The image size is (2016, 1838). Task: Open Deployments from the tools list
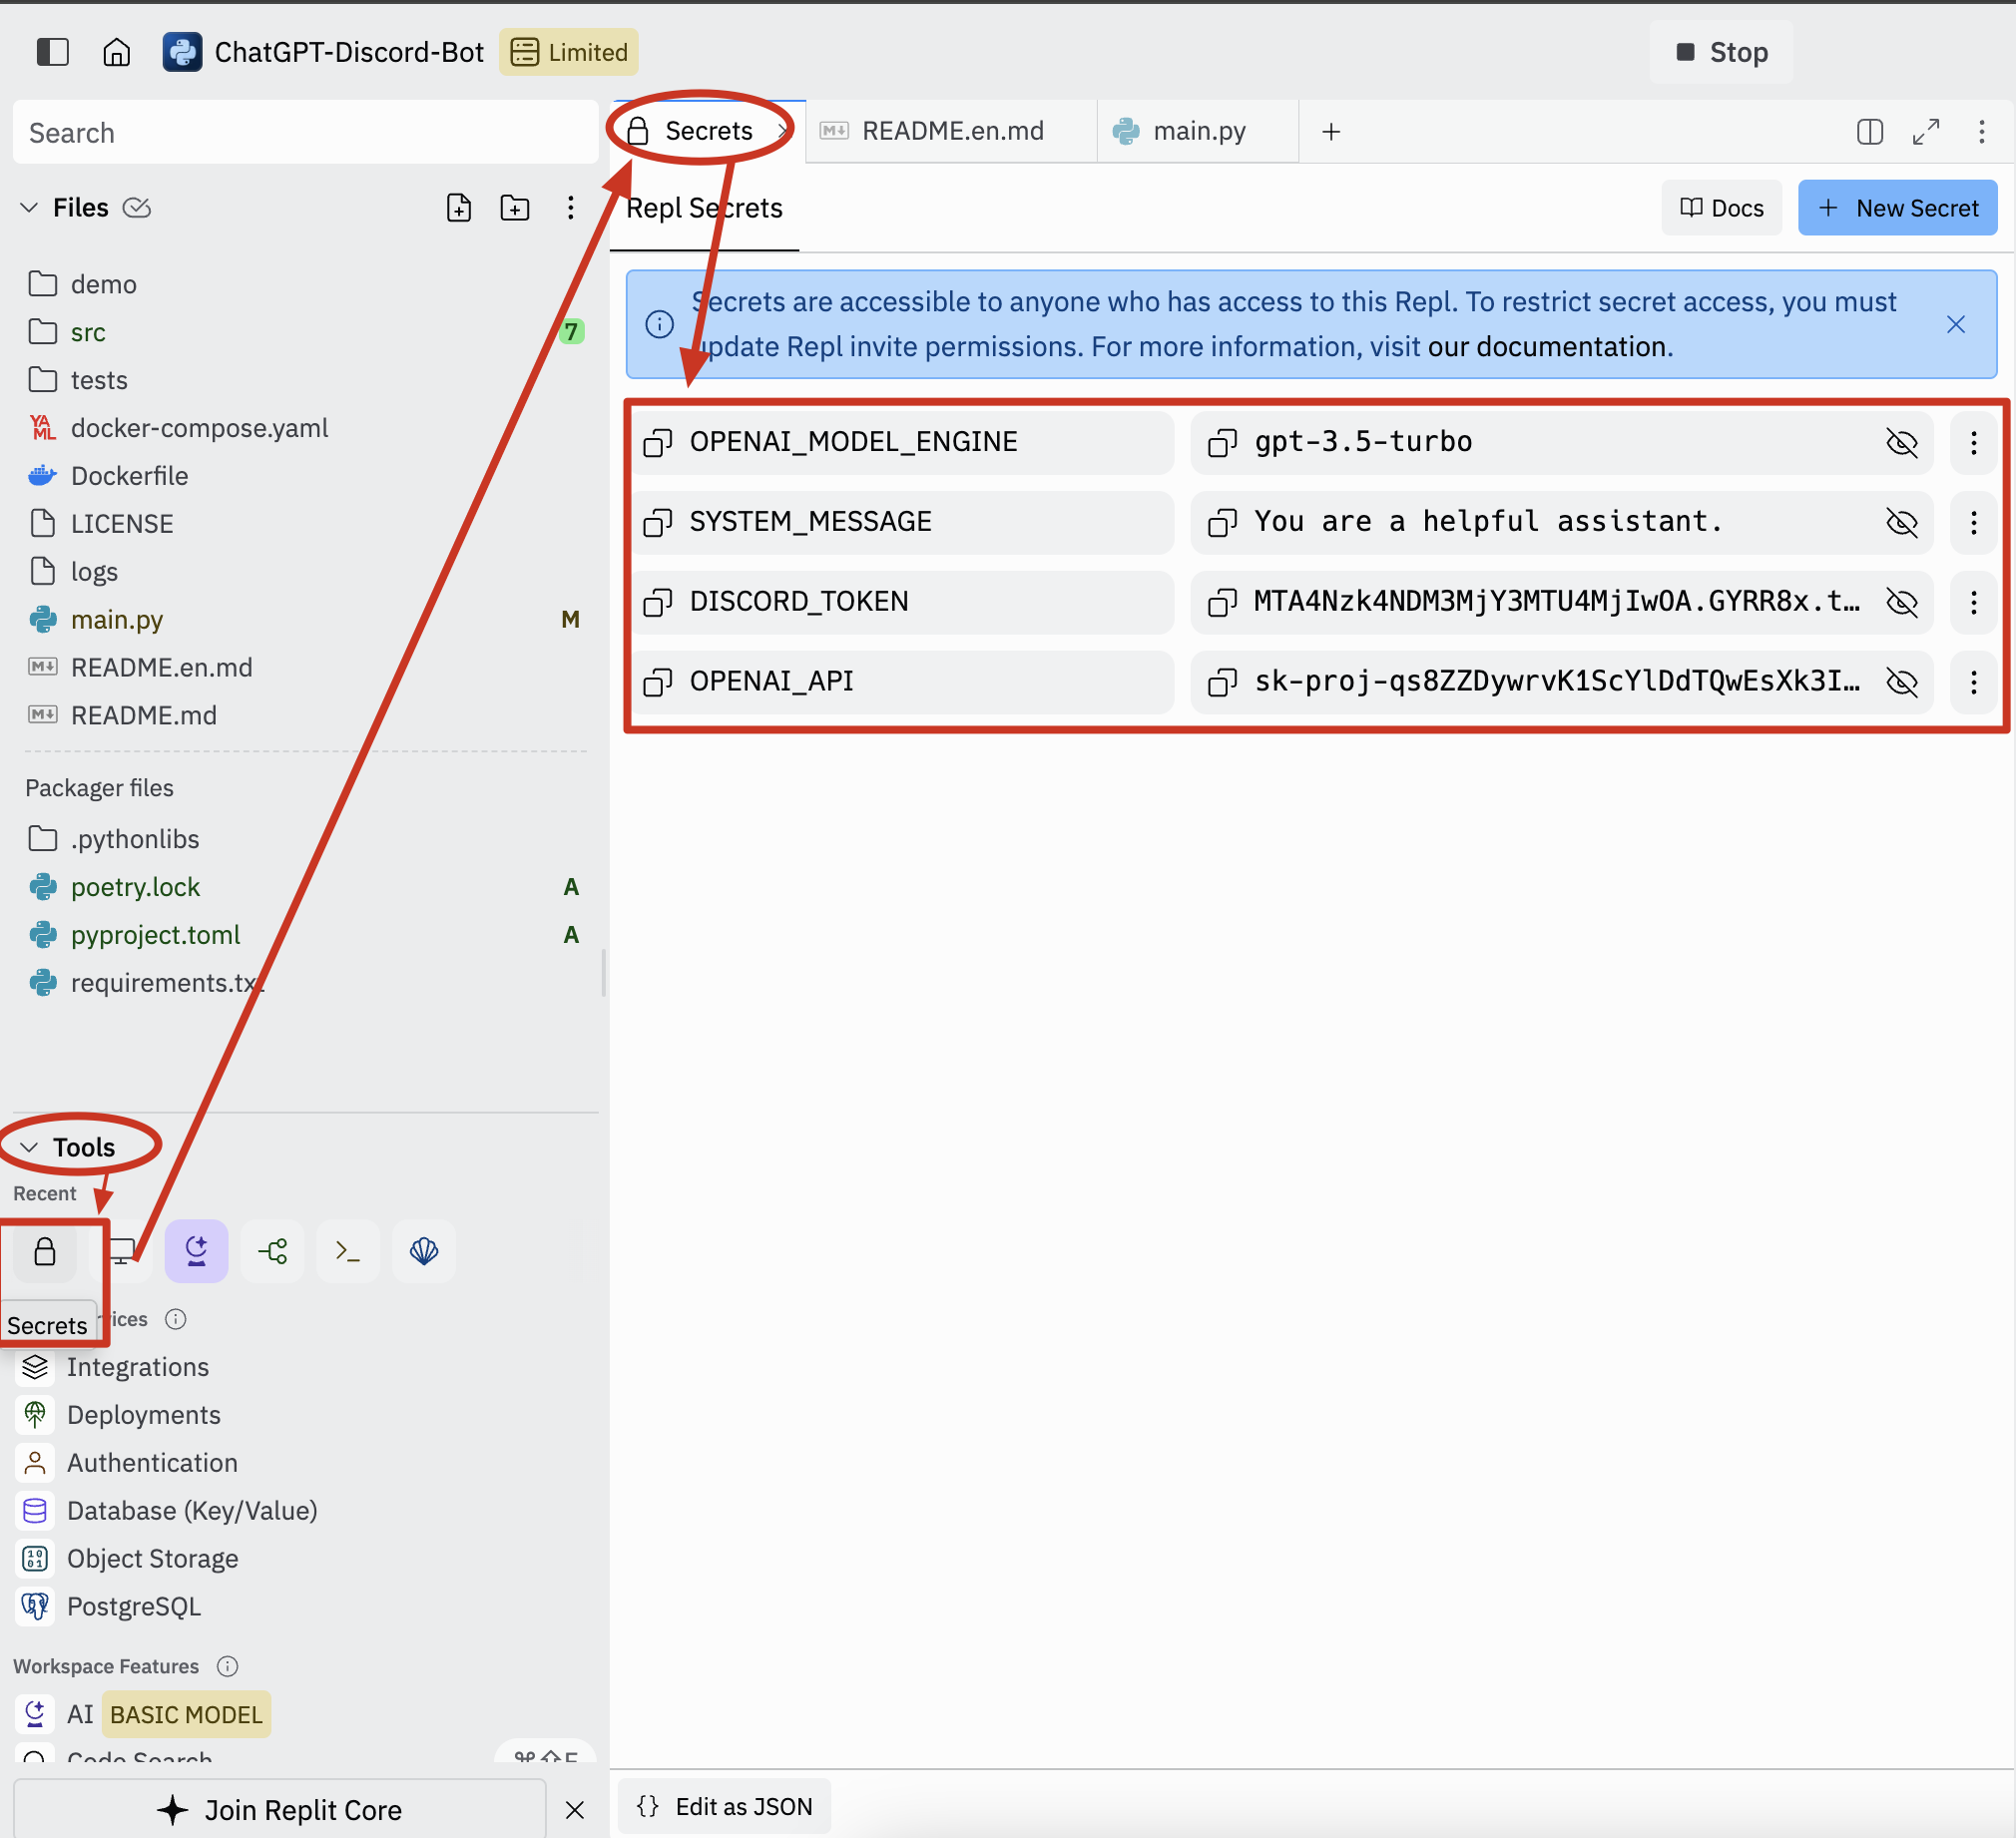pyautogui.click(x=144, y=1415)
